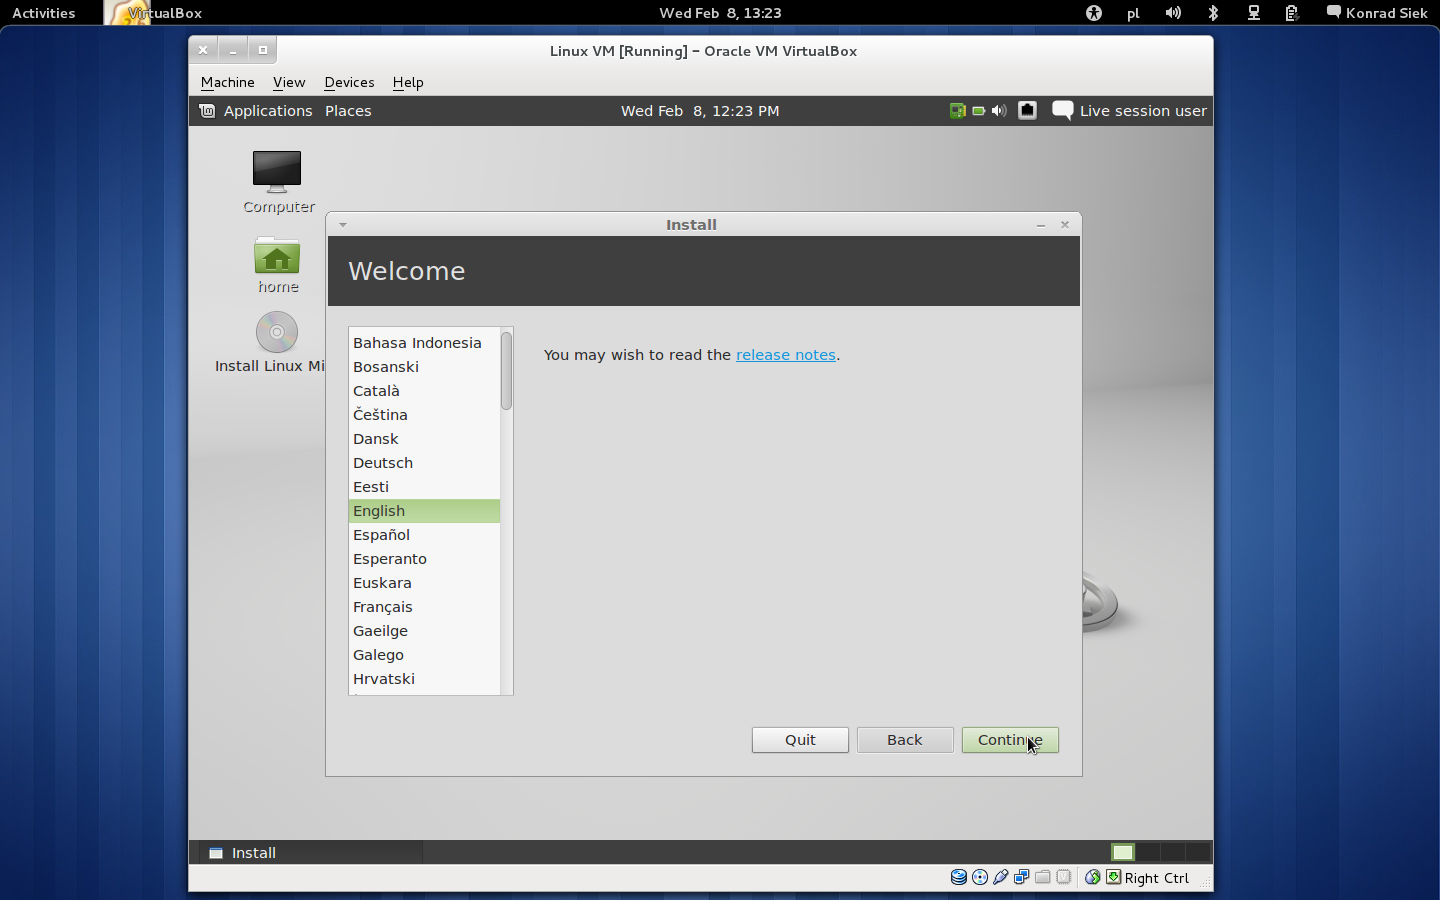Click the hard disk activity indicator in VirtualBox status bar

tap(958, 877)
